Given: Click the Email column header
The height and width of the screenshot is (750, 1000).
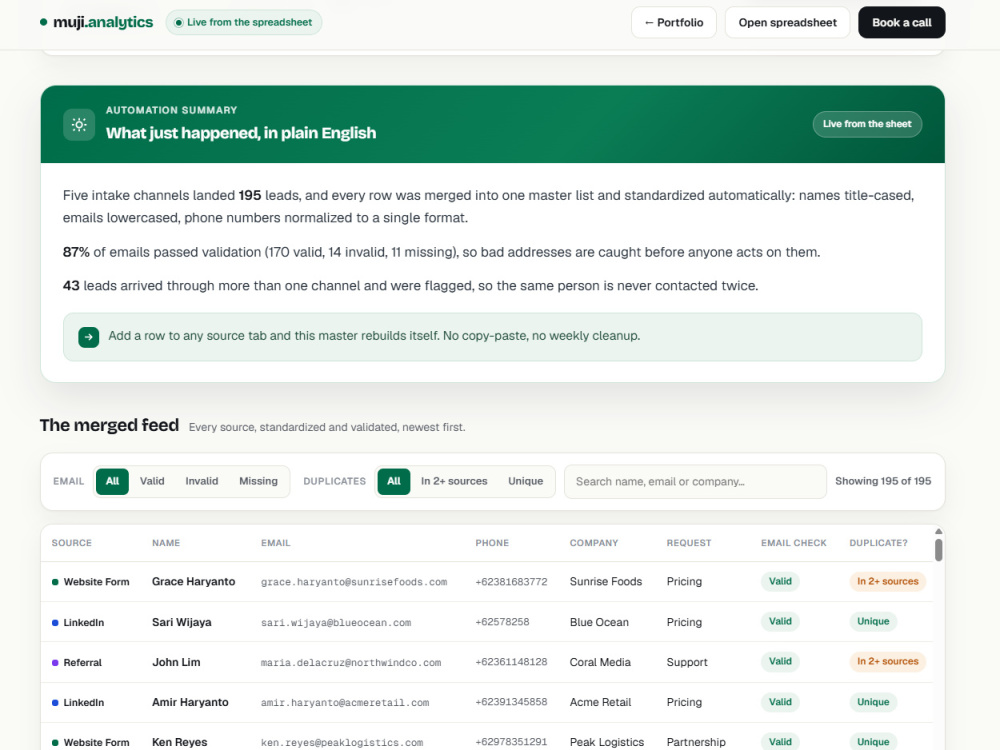Looking at the screenshot, I should pyautogui.click(x=276, y=543).
